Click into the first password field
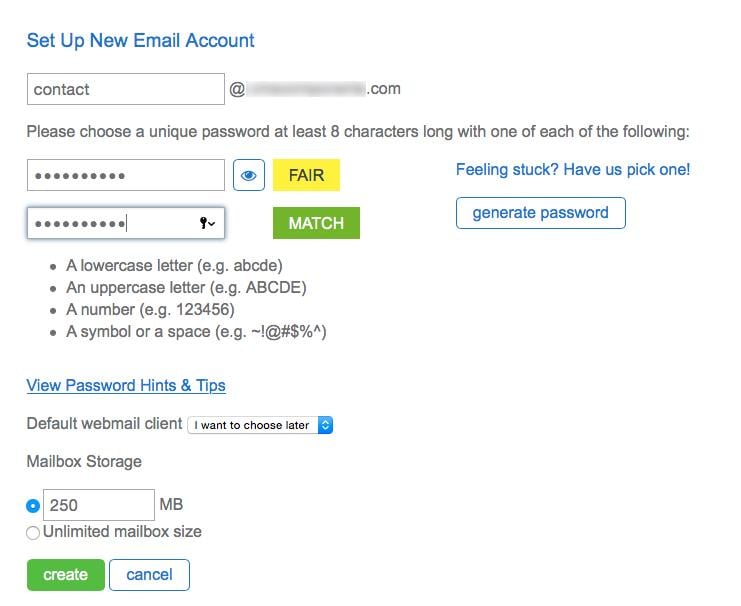The image size is (741, 606). point(125,176)
